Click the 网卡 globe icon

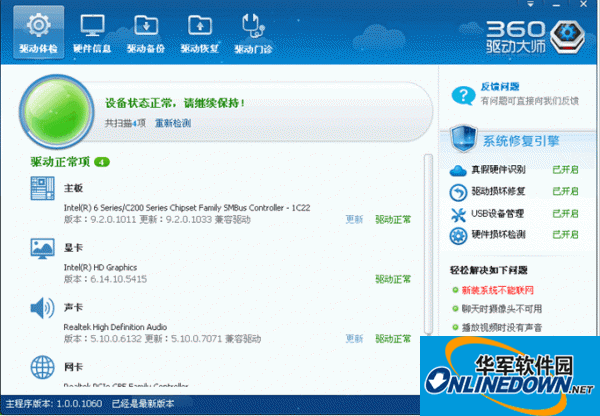click(42, 367)
